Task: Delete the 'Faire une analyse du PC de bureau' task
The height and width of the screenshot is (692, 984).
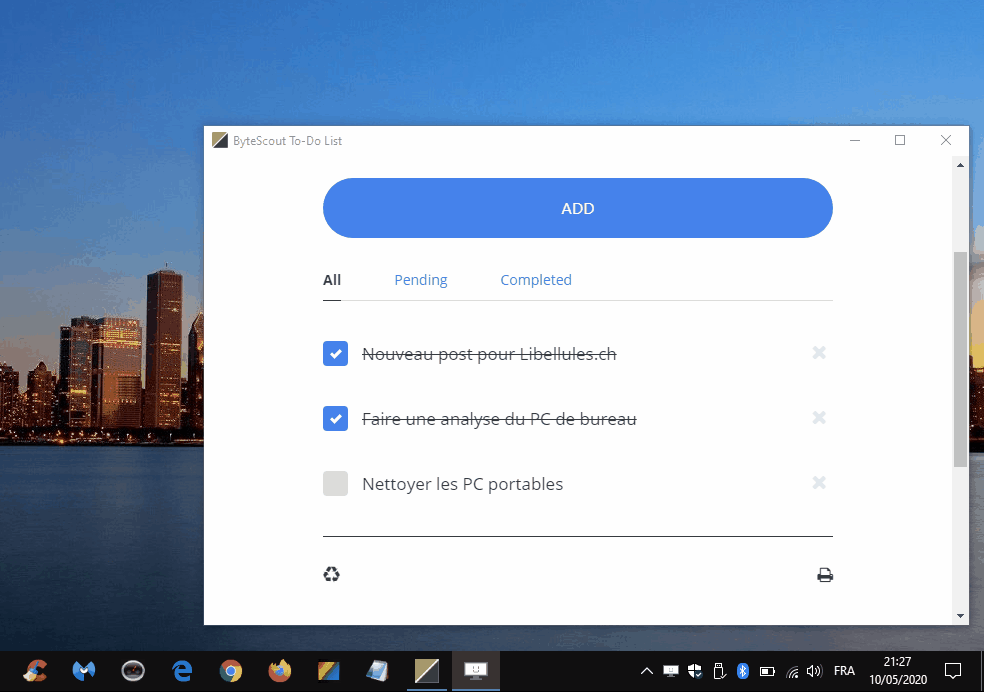Action: [819, 417]
